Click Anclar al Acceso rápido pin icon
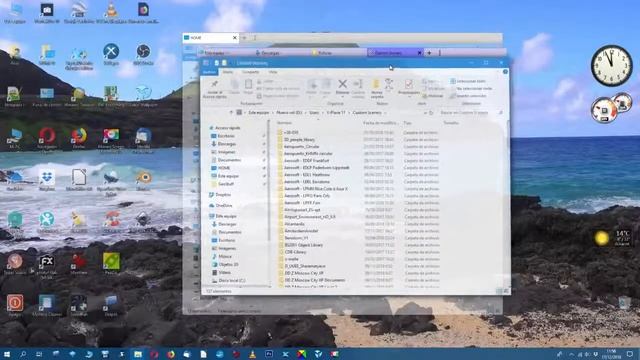The width and height of the screenshot is (640, 360). click(x=214, y=84)
